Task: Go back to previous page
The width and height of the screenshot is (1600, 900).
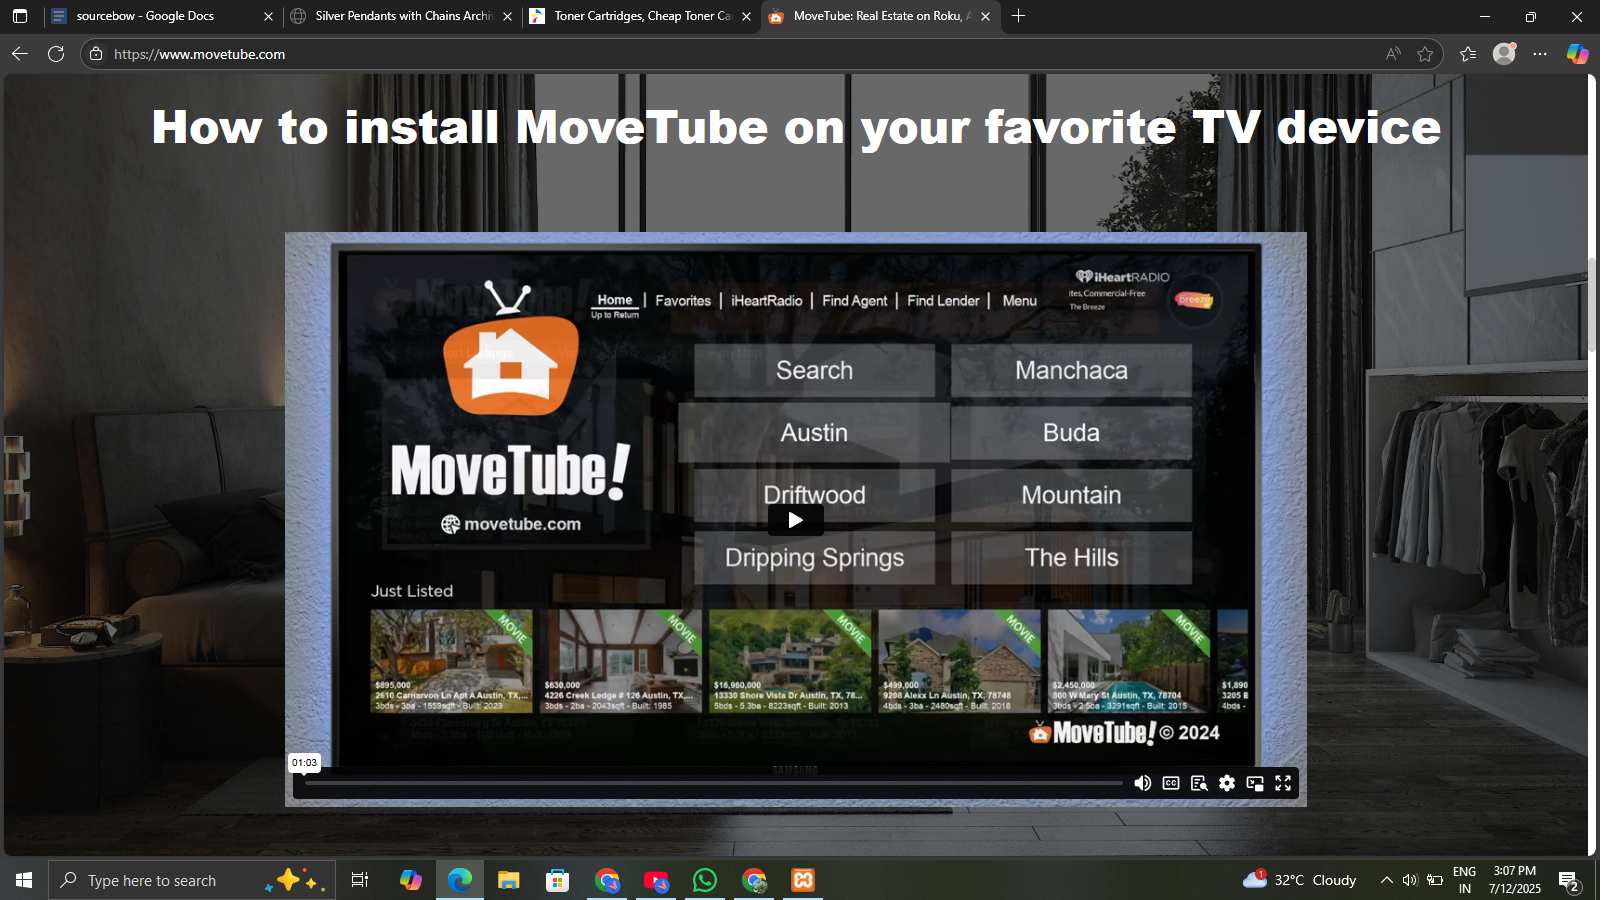Action: 20,54
